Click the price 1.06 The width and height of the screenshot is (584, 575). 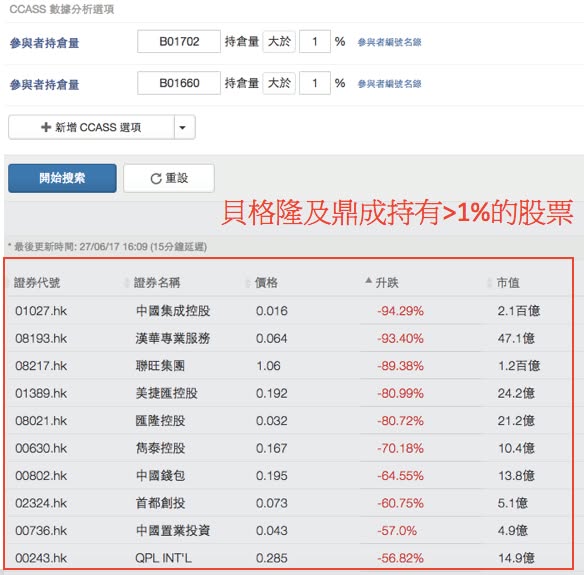268,366
